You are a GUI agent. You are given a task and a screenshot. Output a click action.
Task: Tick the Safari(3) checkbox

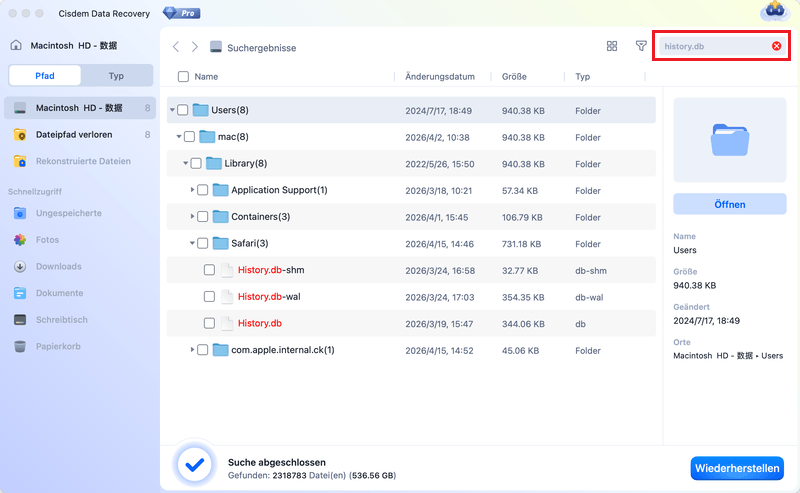pos(203,243)
